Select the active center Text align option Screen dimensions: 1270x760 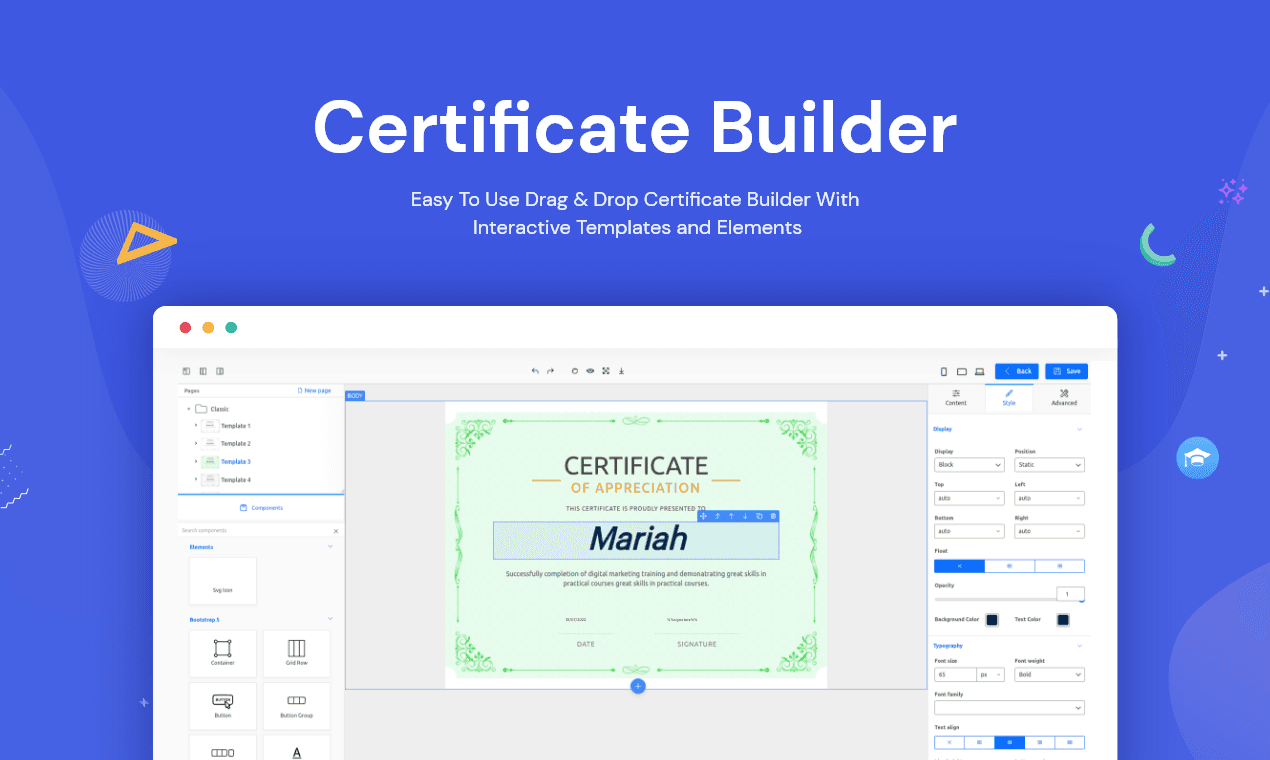[1009, 743]
